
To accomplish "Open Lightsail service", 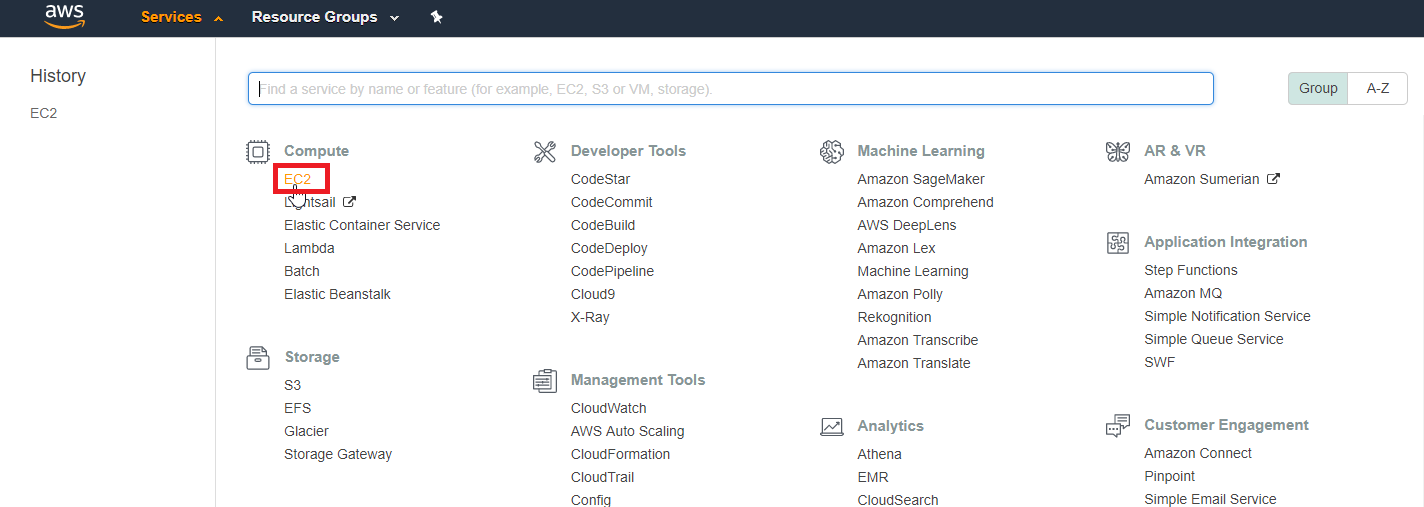I will click(310, 202).
